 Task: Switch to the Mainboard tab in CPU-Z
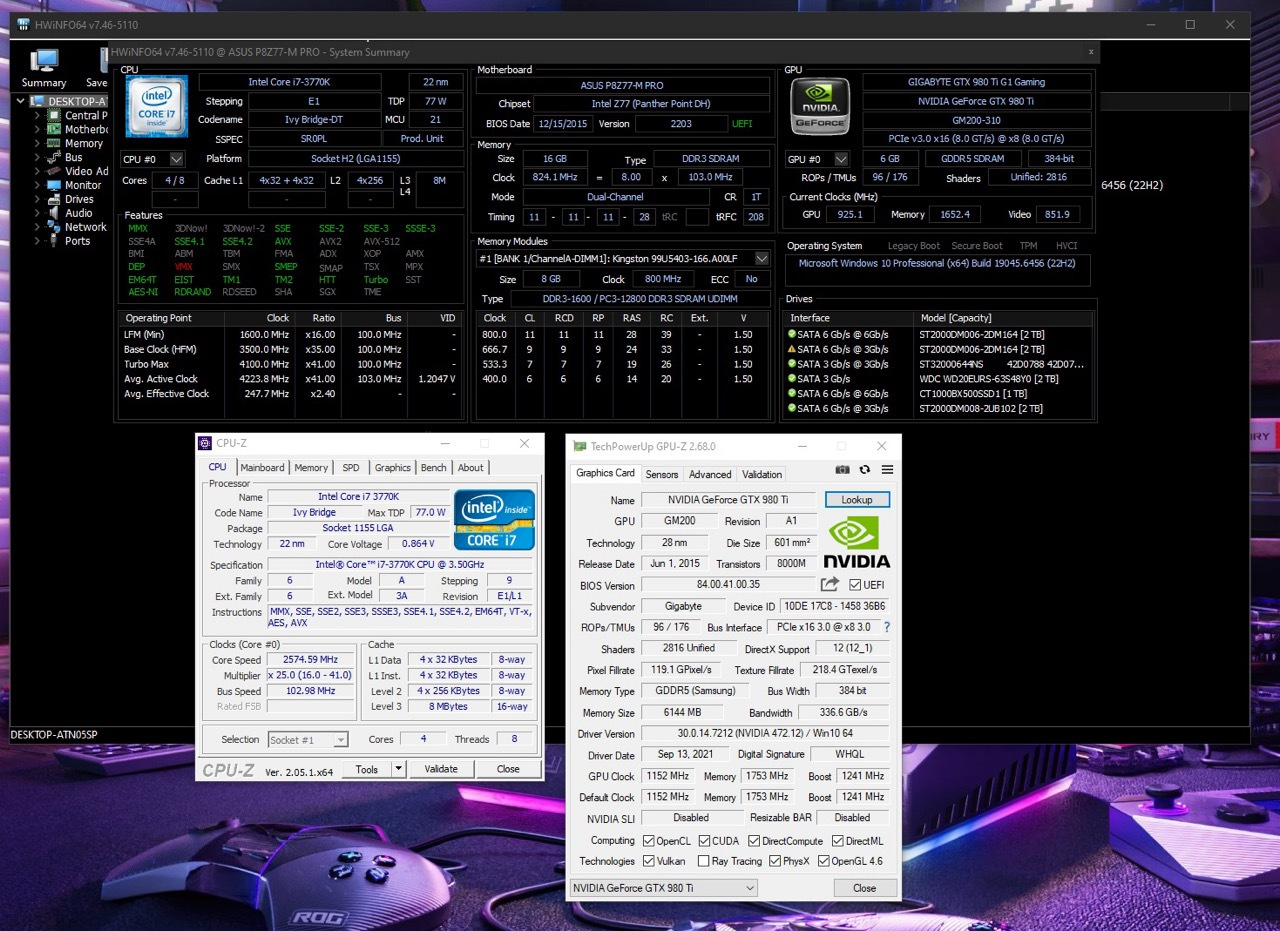point(262,467)
